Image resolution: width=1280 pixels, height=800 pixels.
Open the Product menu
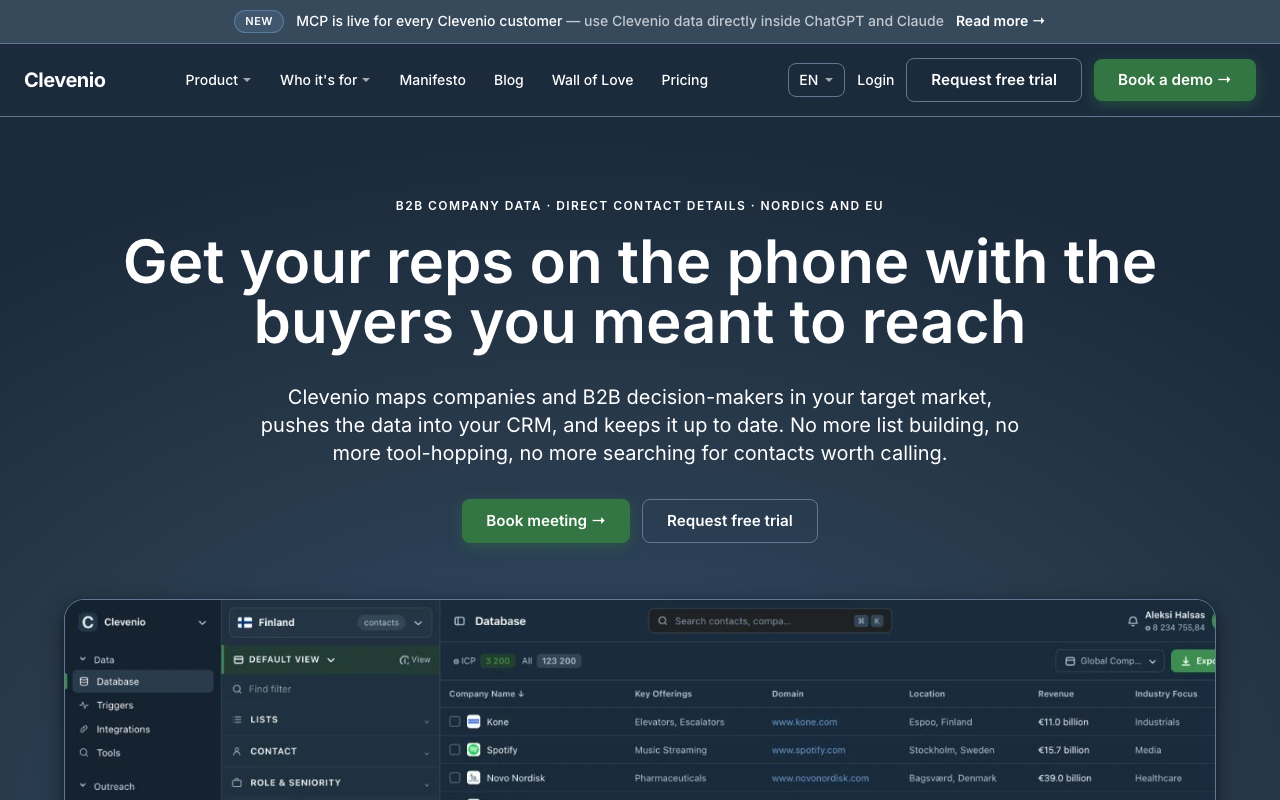218,80
